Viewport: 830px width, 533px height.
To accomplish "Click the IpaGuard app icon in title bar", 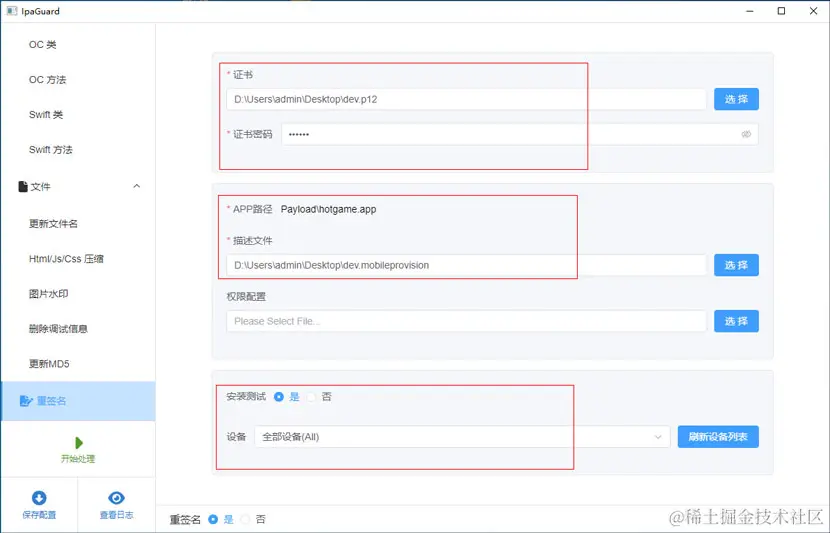I will (12, 11).
